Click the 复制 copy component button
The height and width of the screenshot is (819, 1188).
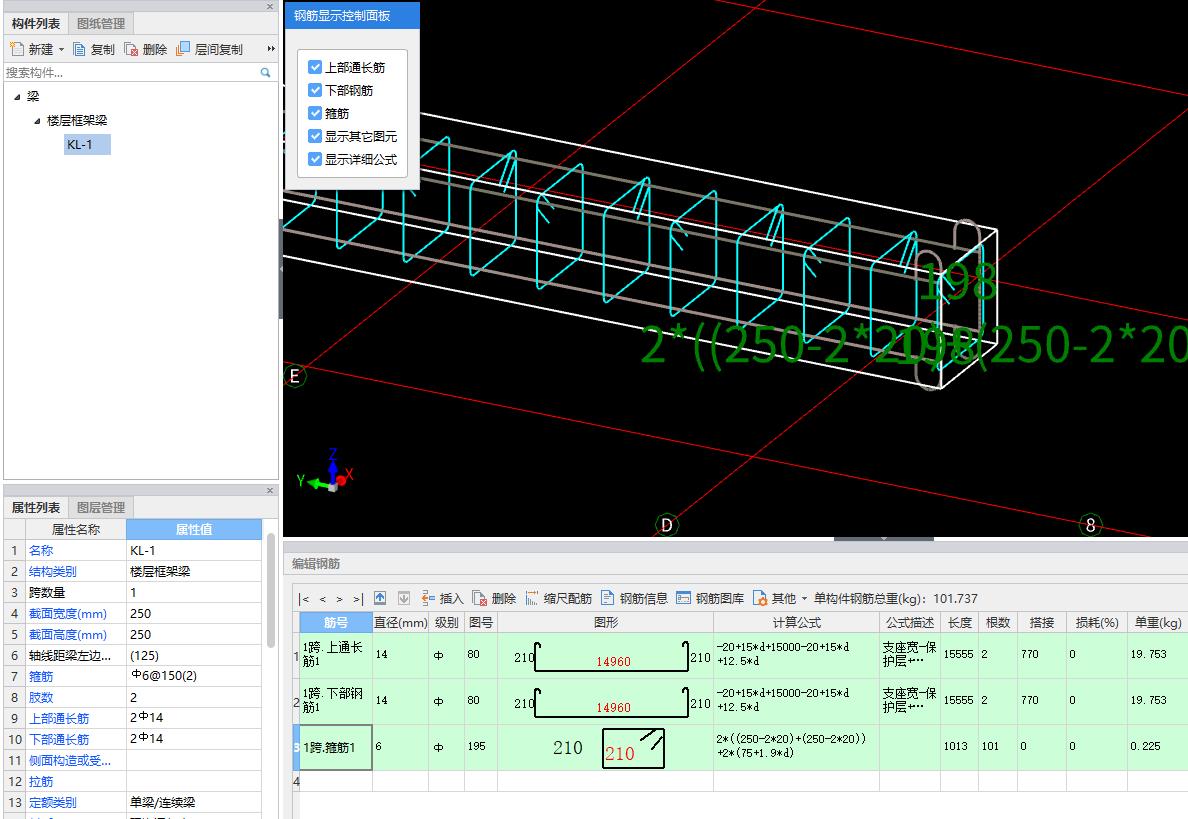pyautogui.click(x=93, y=49)
